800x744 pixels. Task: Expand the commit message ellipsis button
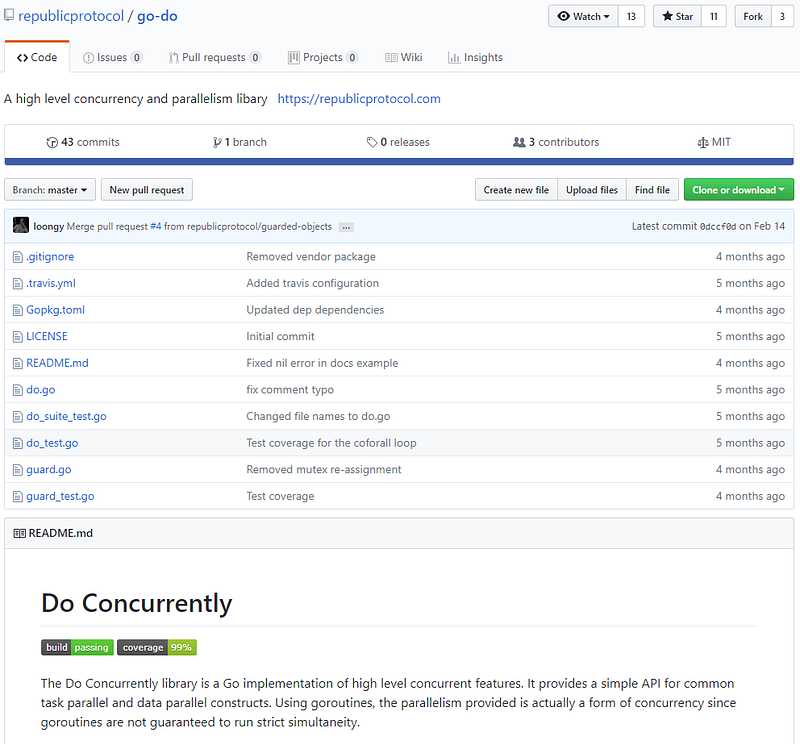[346, 228]
